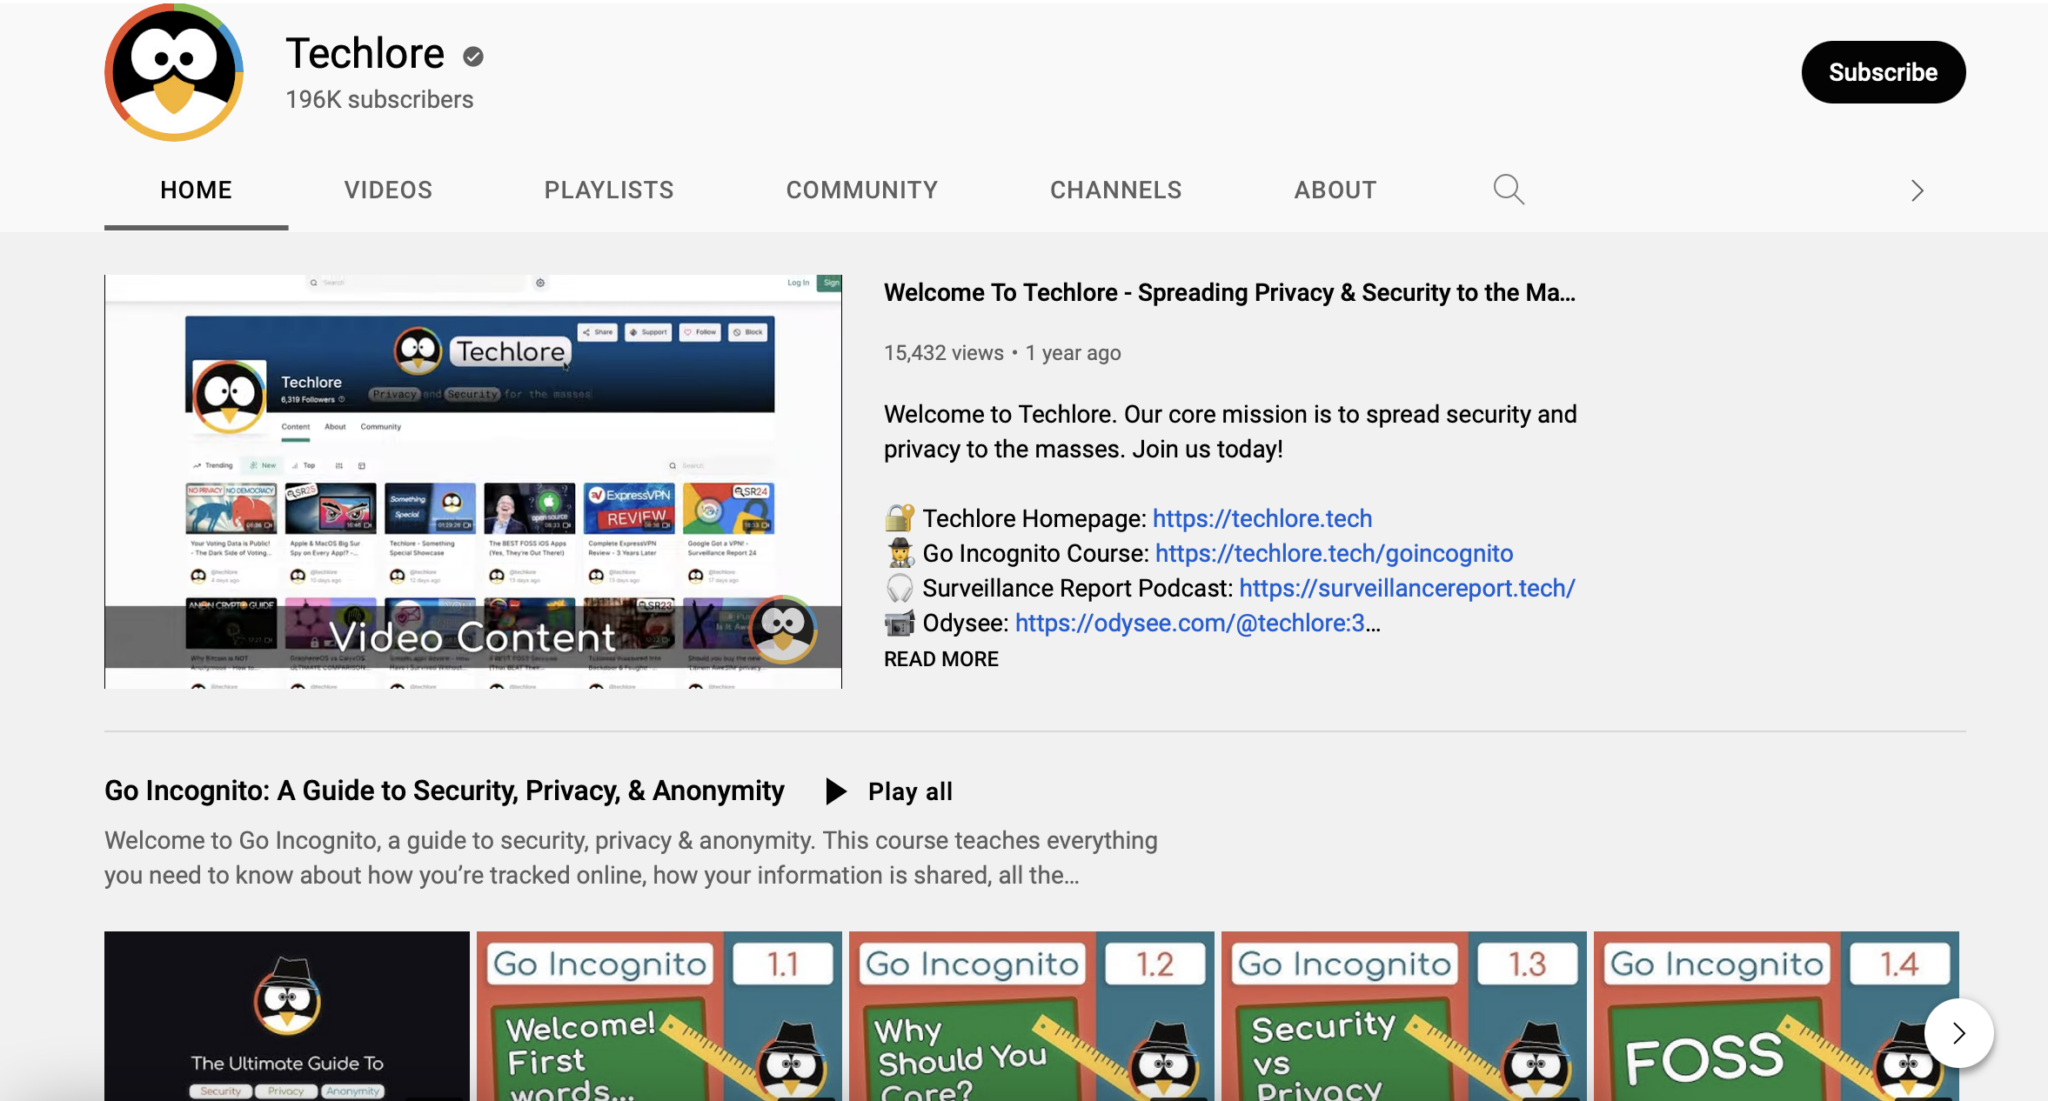Image resolution: width=2048 pixels, height=1101 pixels.
Task: Select the PLAYLISTS tab
Action: tap(609, 190)
